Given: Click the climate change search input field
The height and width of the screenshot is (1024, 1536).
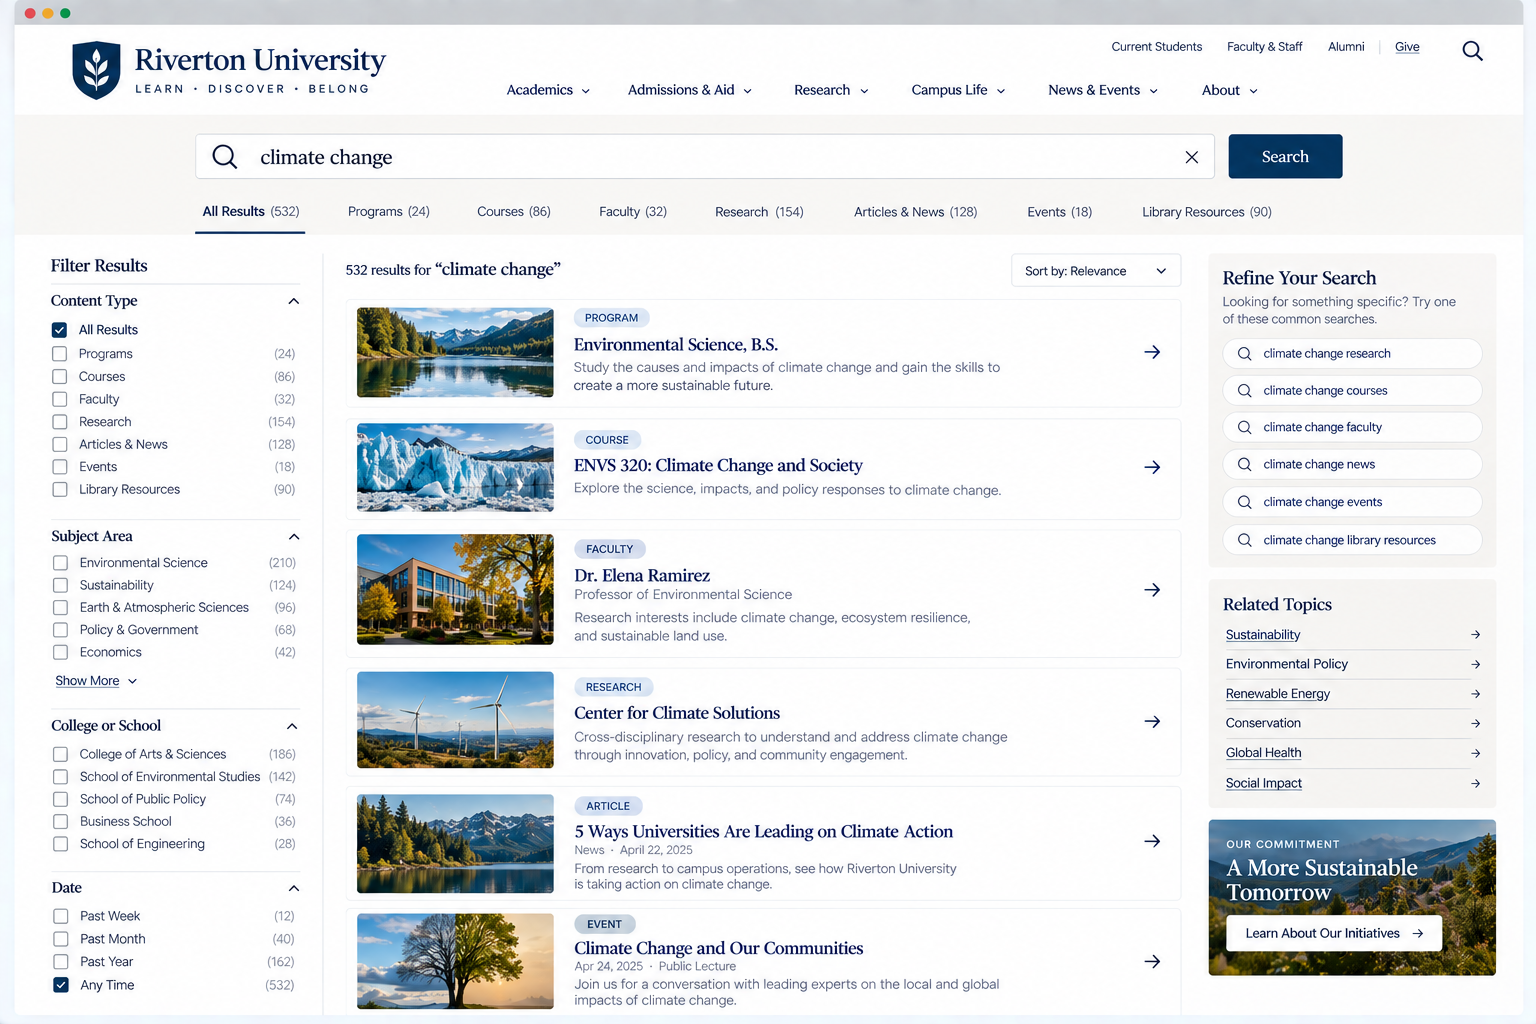Looking at the screenshot, I should pyautogui.click(x=705, y=157).
